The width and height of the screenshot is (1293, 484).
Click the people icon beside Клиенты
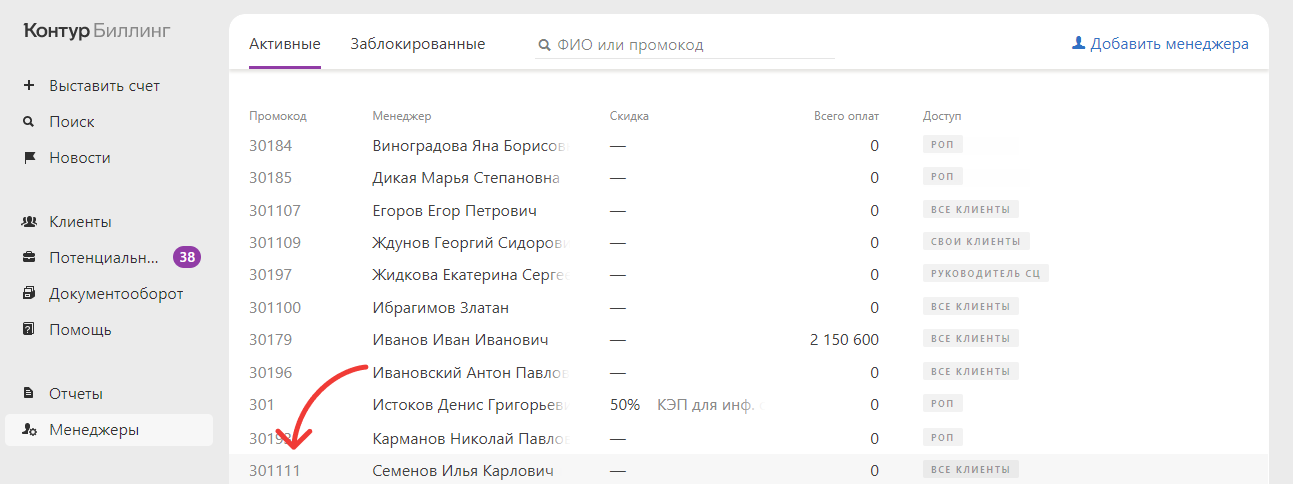(29, 222)
